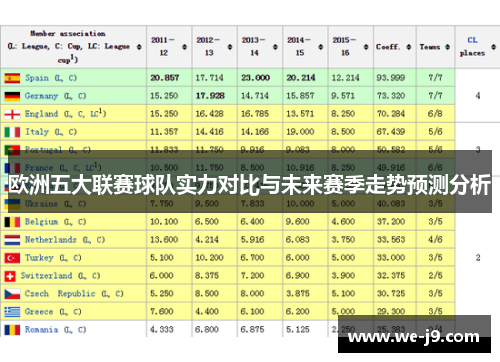Click the Greece flag icon
Viewport: 500px width, 362px height.
[x=12, y=312]
